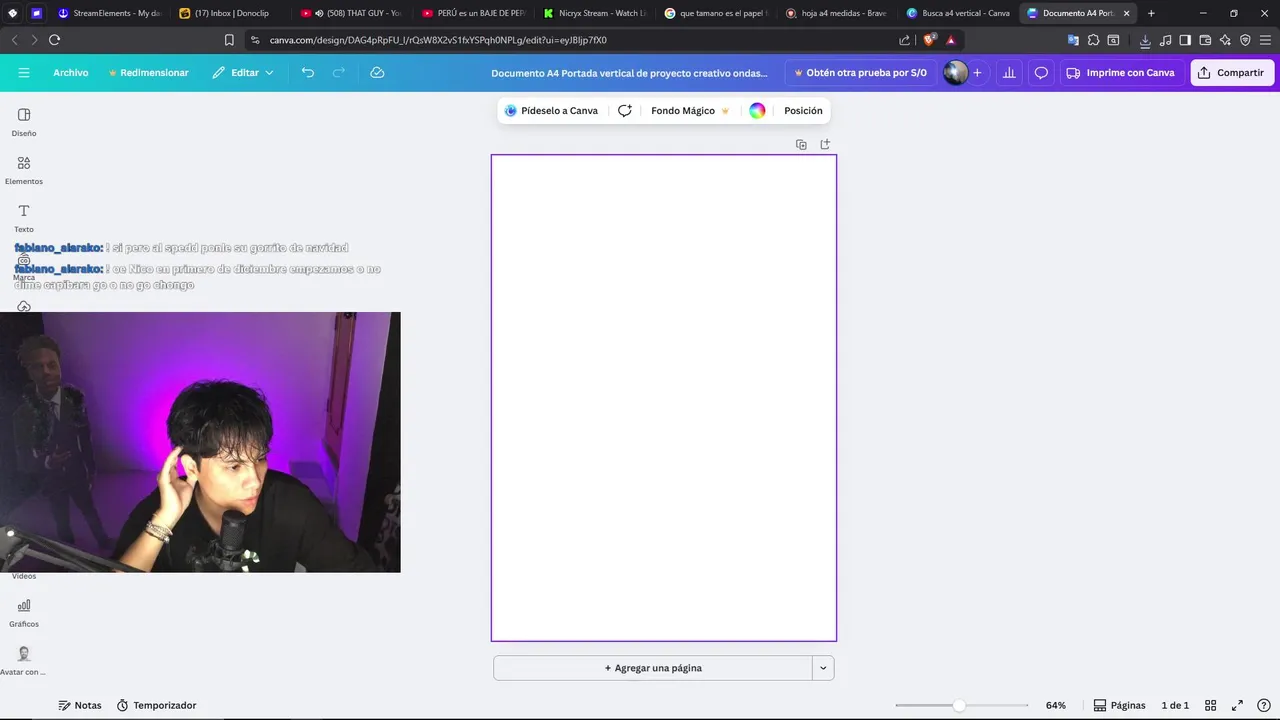Open Fondo Mágico tool
The image size is (1280, 720).
(x=690, y=111)
